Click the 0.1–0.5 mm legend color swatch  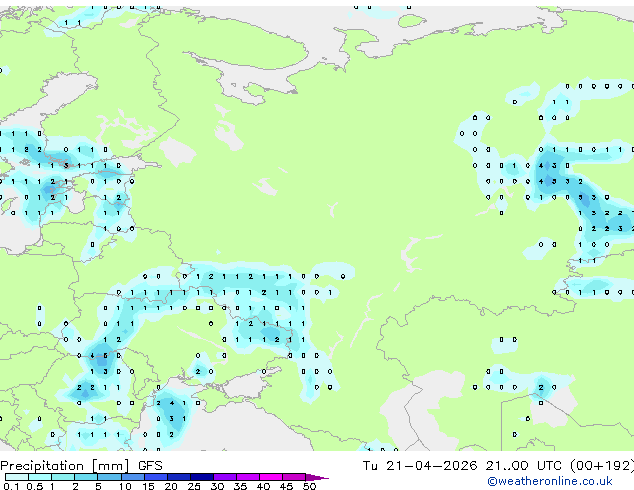click(17, 477)
